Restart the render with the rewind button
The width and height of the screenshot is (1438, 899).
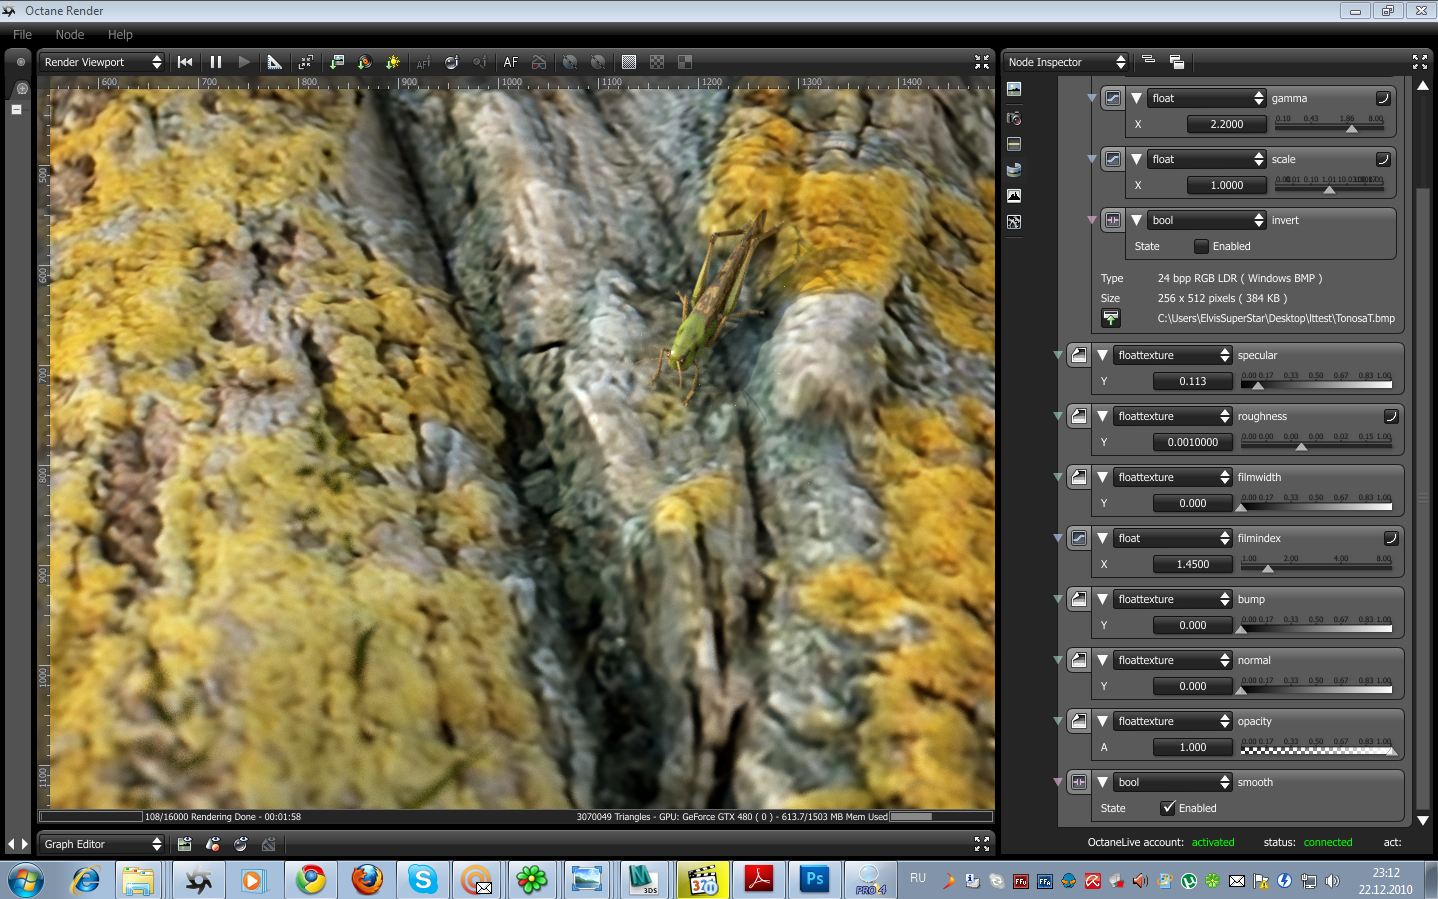(185, 62)
